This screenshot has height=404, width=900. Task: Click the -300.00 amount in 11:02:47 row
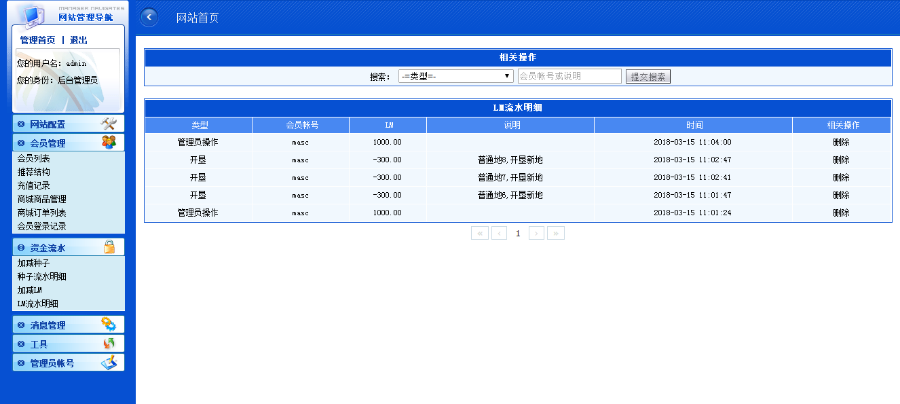pyautogui.click(x=387, y=160)
